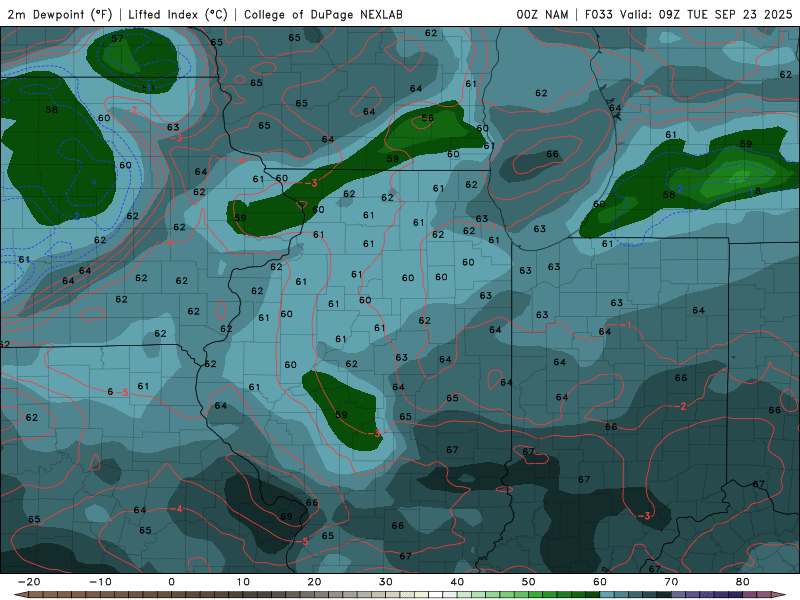This screenshot has height=600, width=800.
Task: Click the 10 label on the color scale
Action: pos(243,582)
